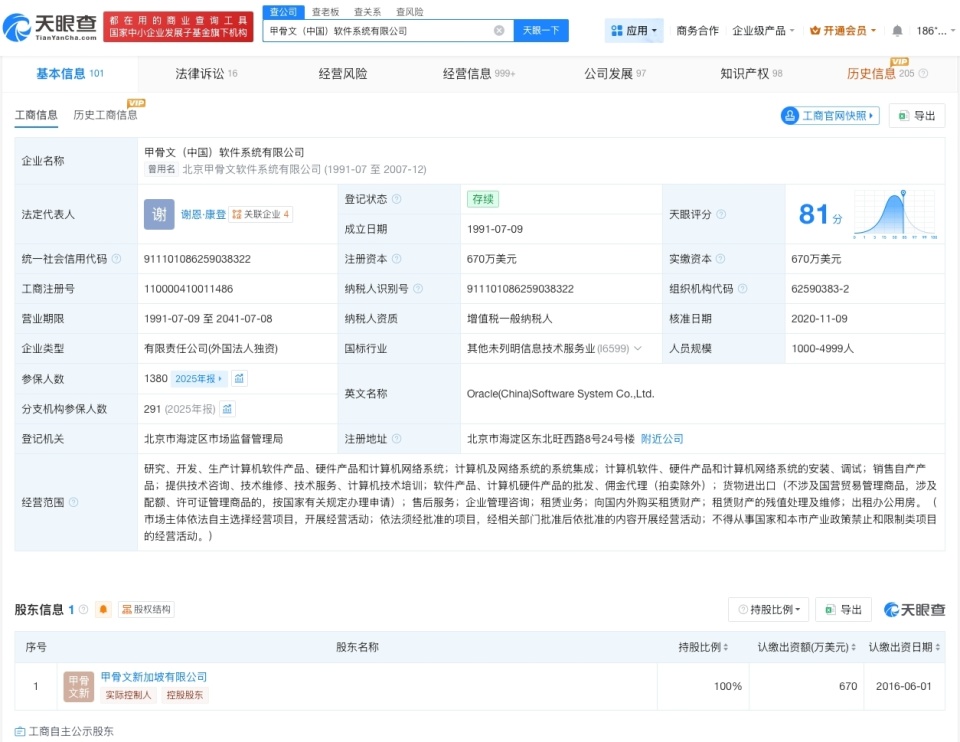
Task: Switch to 查老板 search tab
Action: coord(326,12)
